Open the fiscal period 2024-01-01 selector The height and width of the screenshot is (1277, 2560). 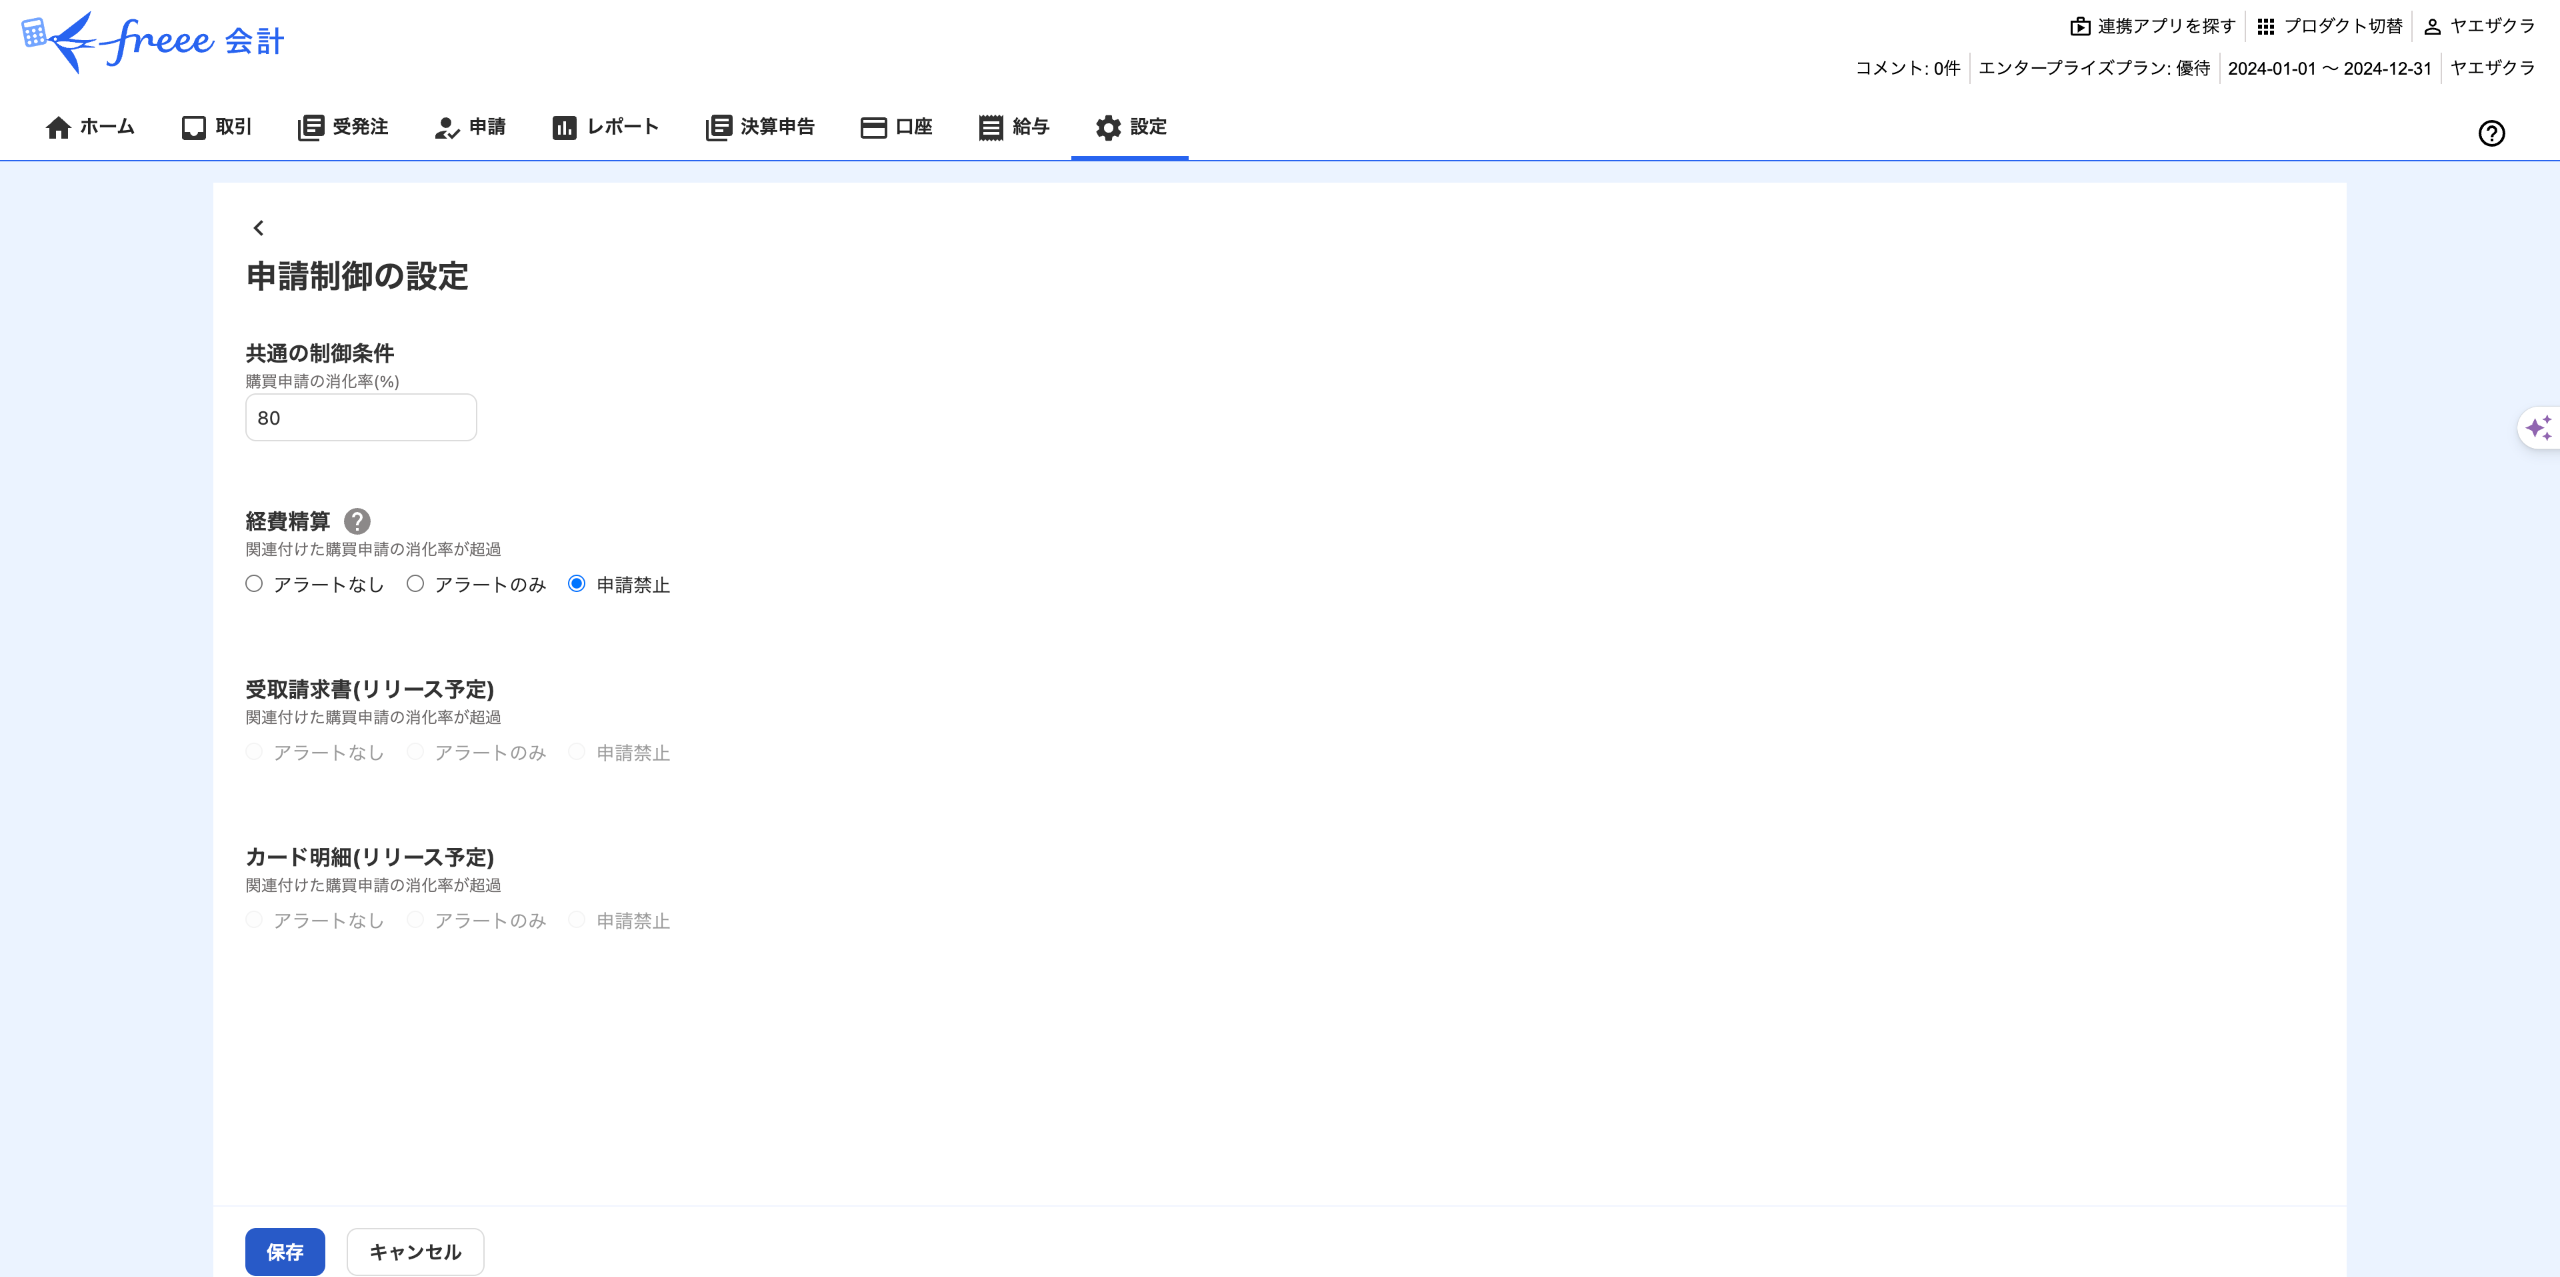[x=2329, y=69]
